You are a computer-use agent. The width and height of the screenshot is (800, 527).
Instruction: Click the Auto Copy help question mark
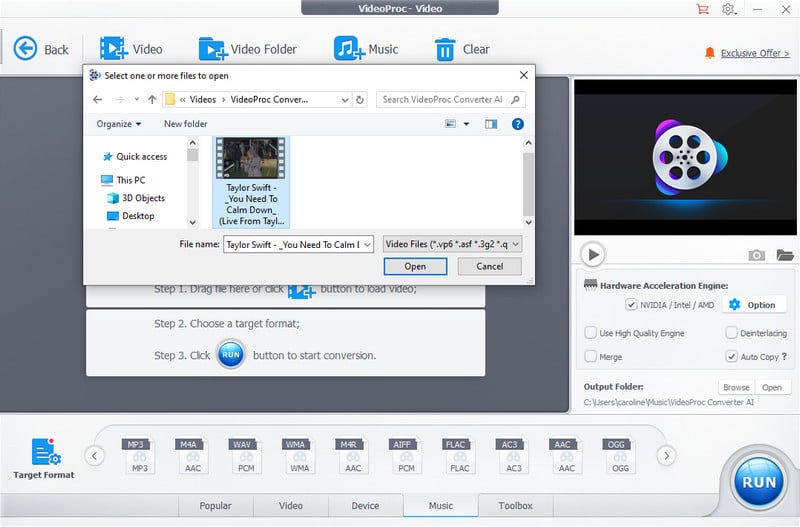click(x=784, y=356)
